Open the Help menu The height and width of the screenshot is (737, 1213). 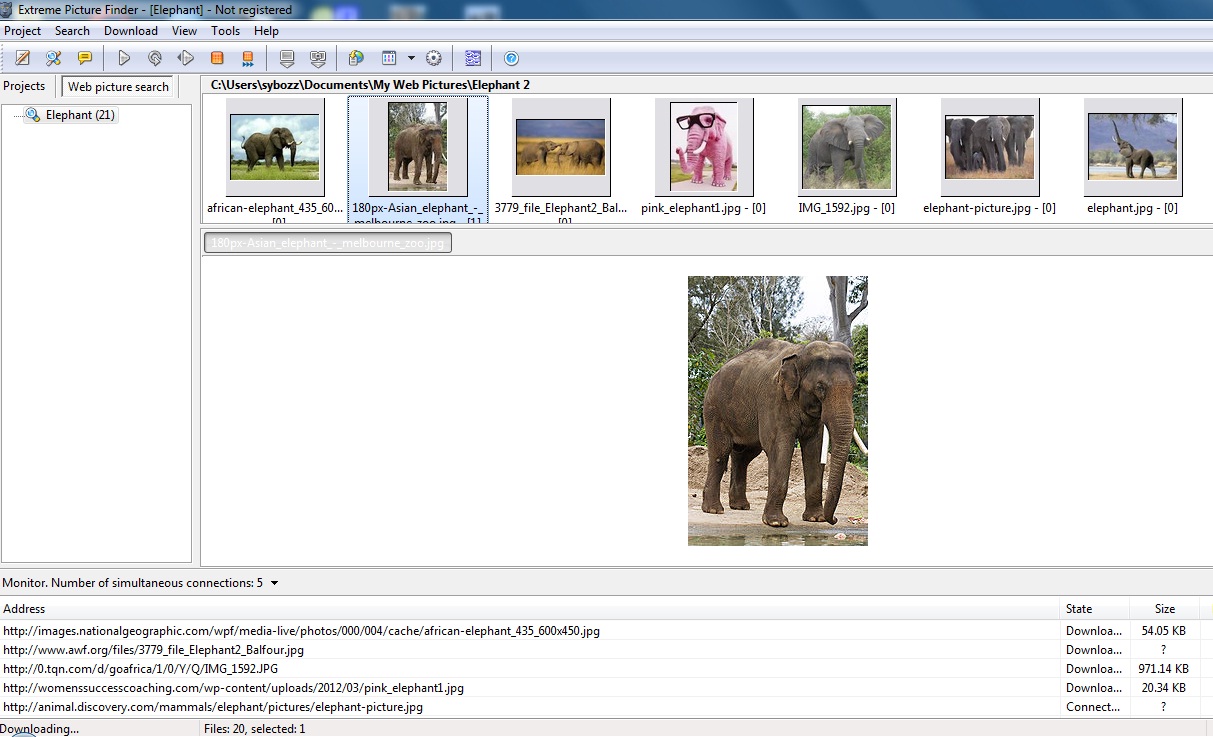[266, 31]
